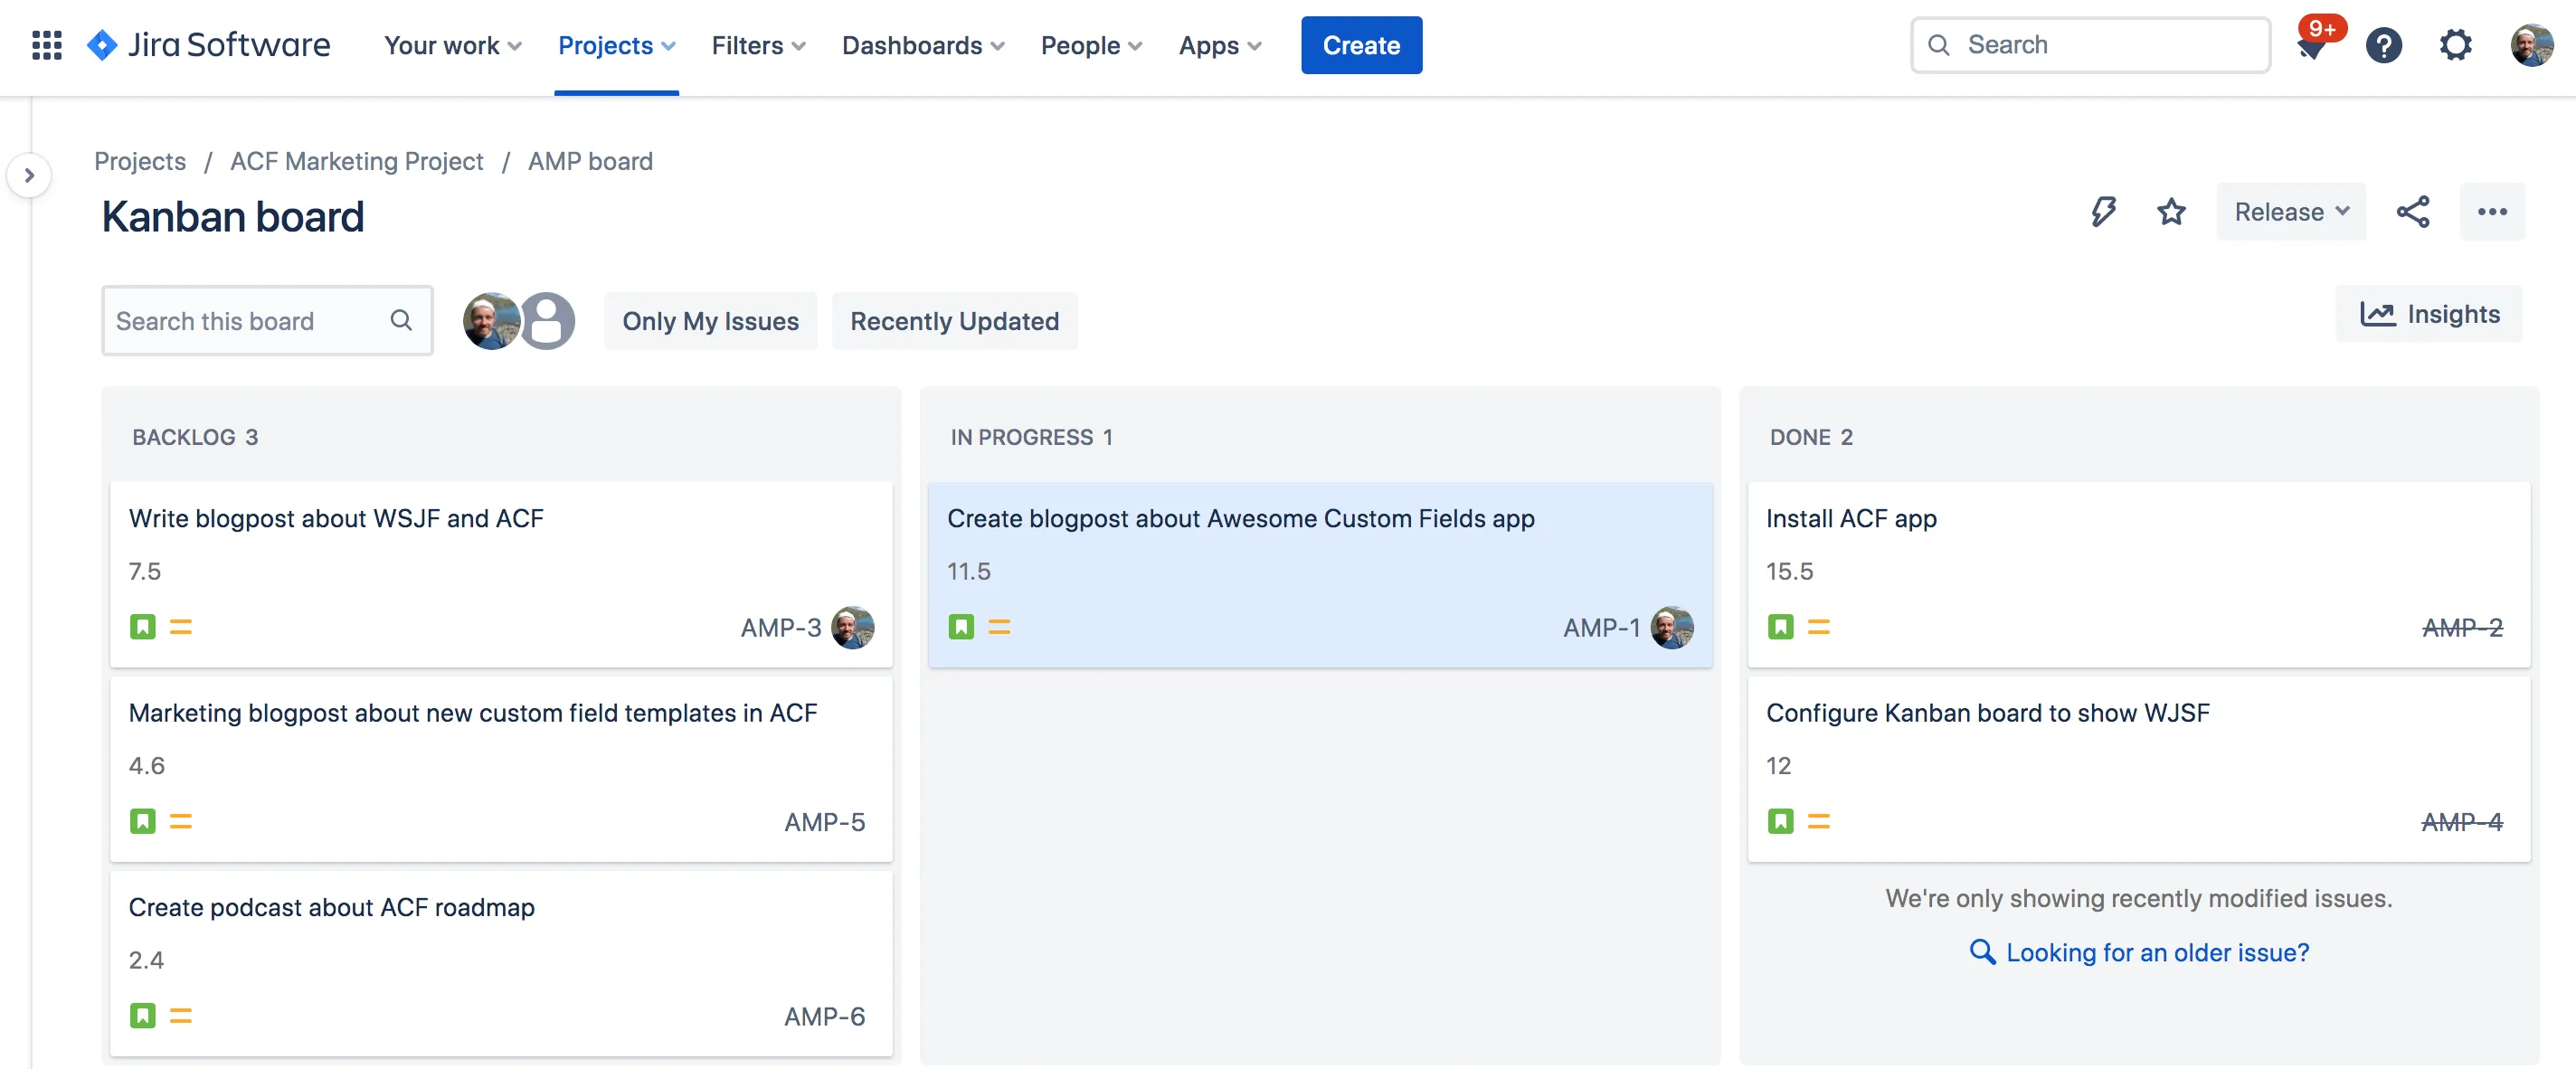This screenshot has width=2576, height=1069.
Task: Open the People menu
Action: point(1089,45)
